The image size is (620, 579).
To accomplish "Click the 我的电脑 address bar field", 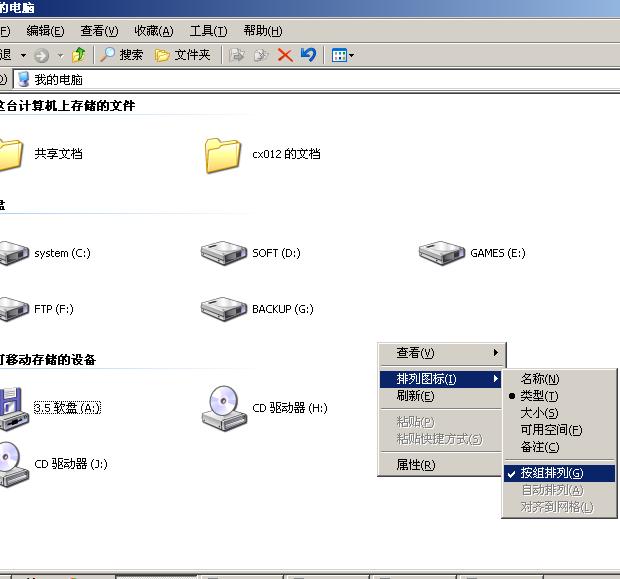I will (x=316, y=79).
